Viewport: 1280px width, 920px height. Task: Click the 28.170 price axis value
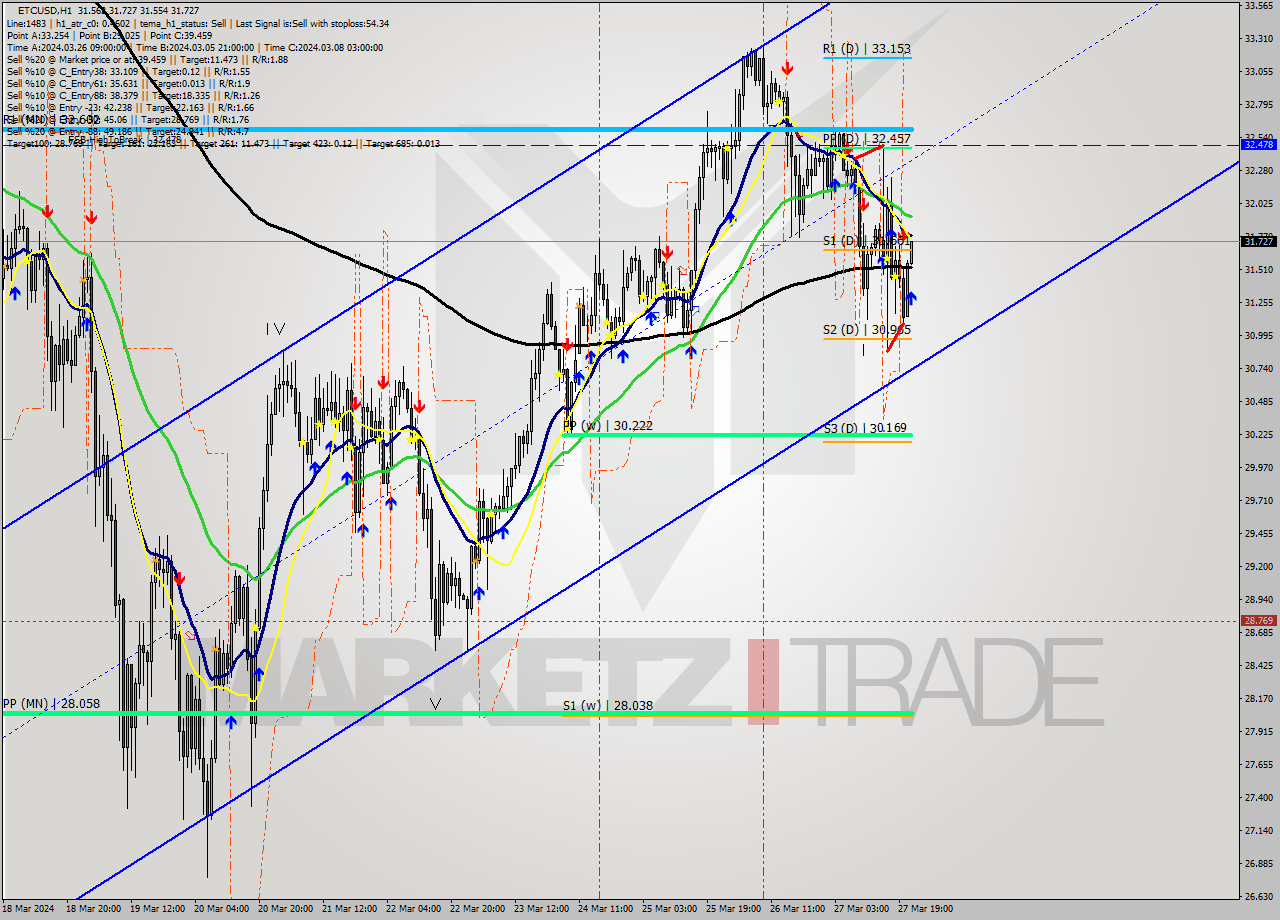[1258, 698]
